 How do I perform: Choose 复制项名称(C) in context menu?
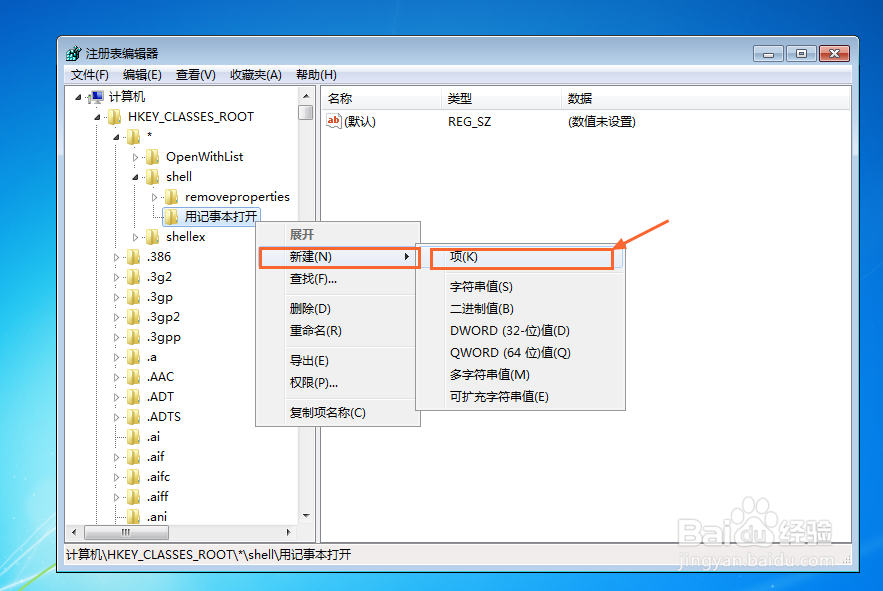pyautogui.click(x=338, y=412)
